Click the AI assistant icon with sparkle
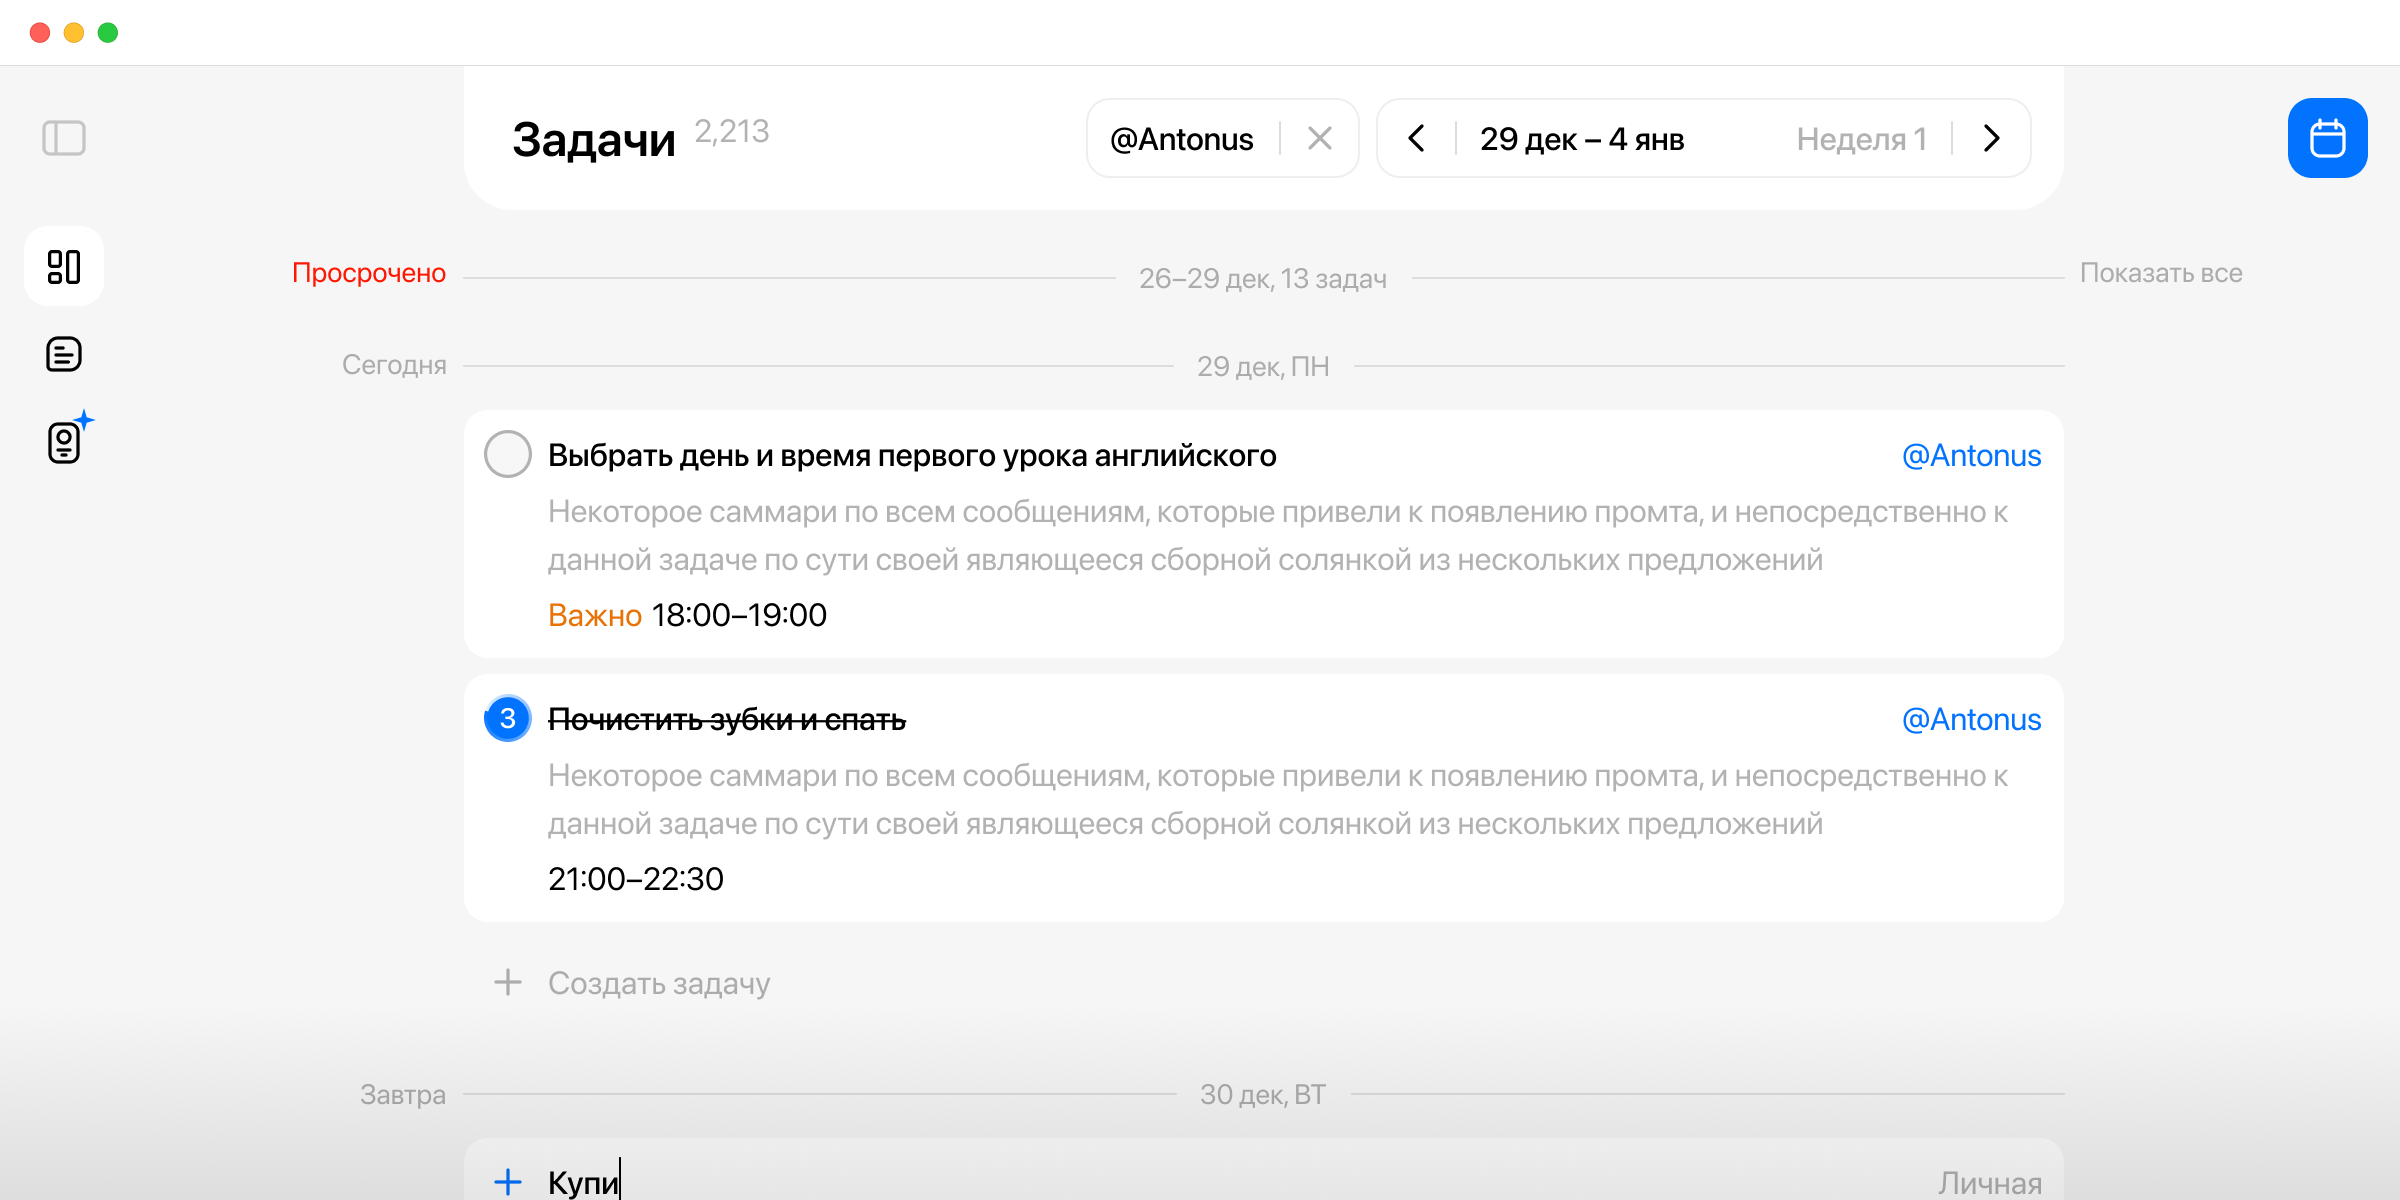Viewport: 2400px width, 1200px height. [63, 442]
